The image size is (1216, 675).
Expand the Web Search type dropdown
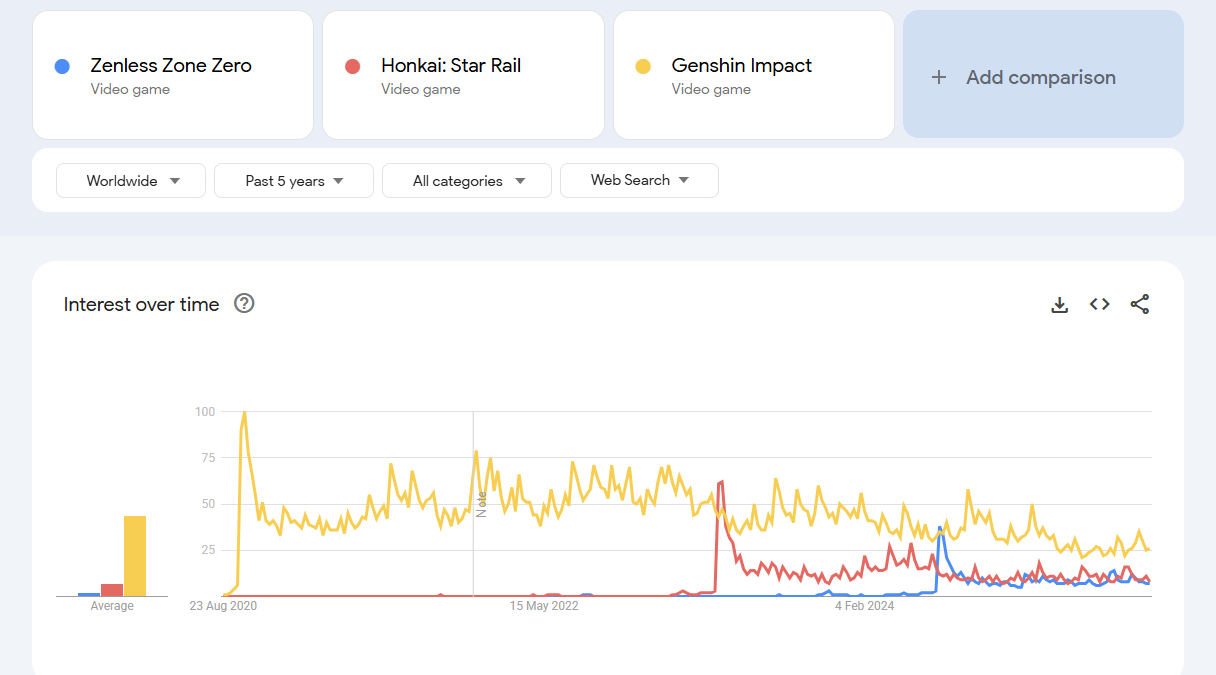[x=639, y=181]
